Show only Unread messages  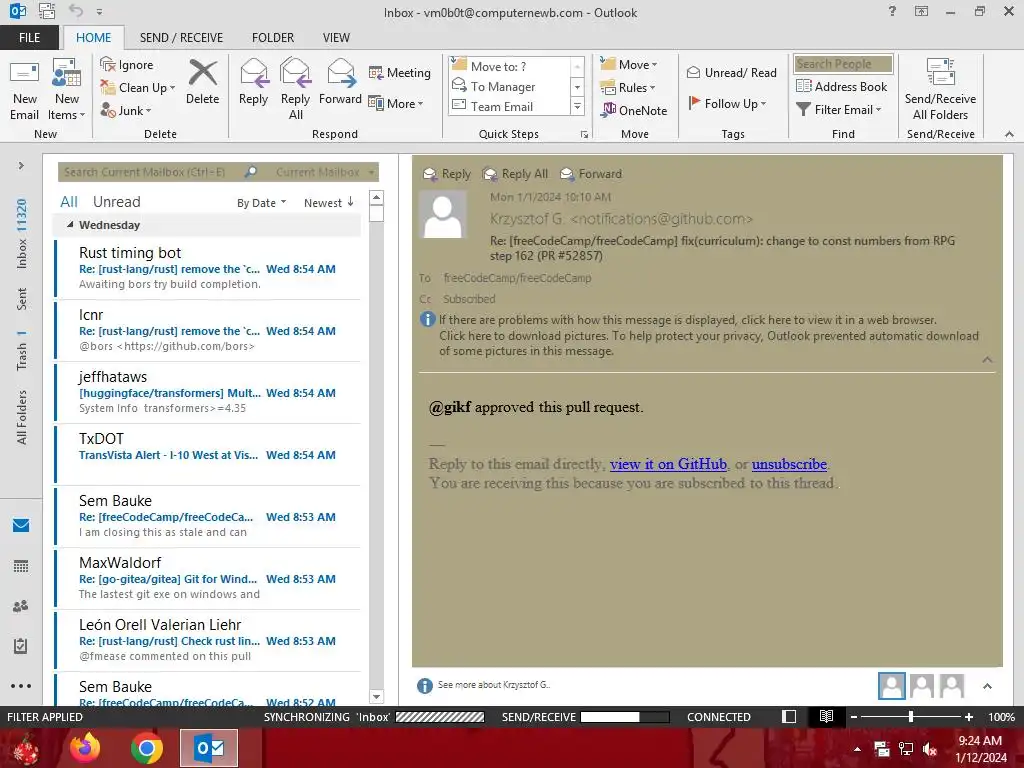[x=116, y=202]
